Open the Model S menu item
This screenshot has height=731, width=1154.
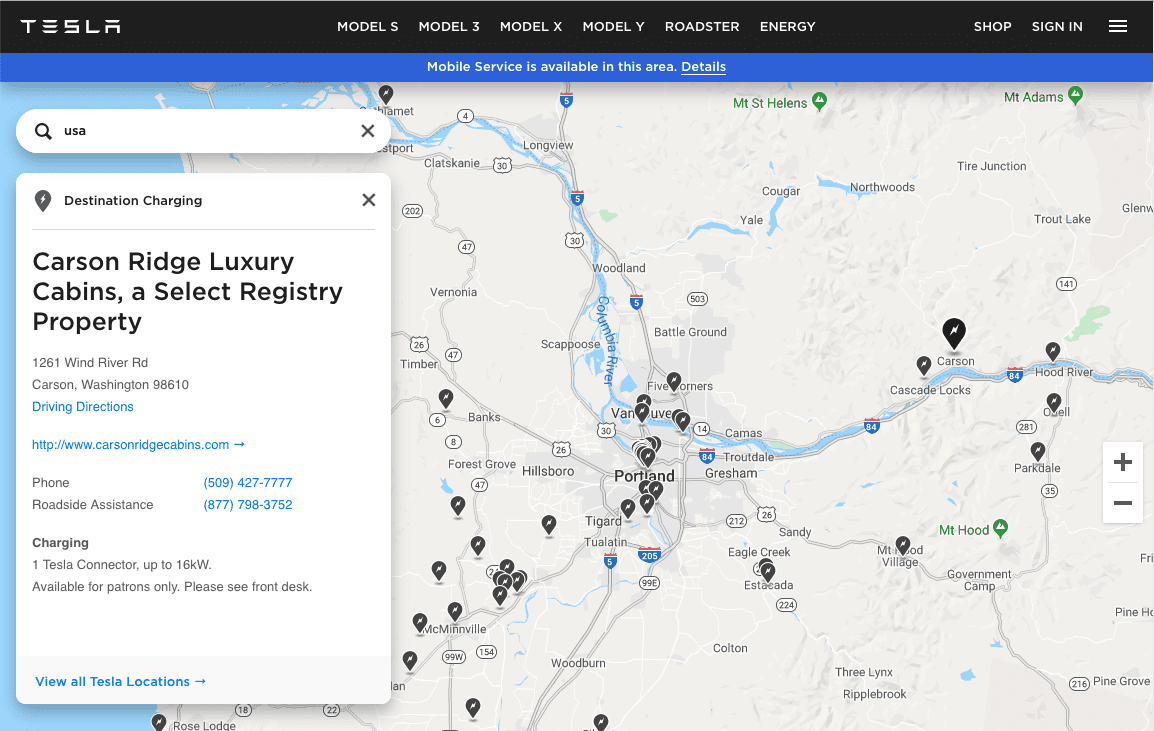point(367,27)
